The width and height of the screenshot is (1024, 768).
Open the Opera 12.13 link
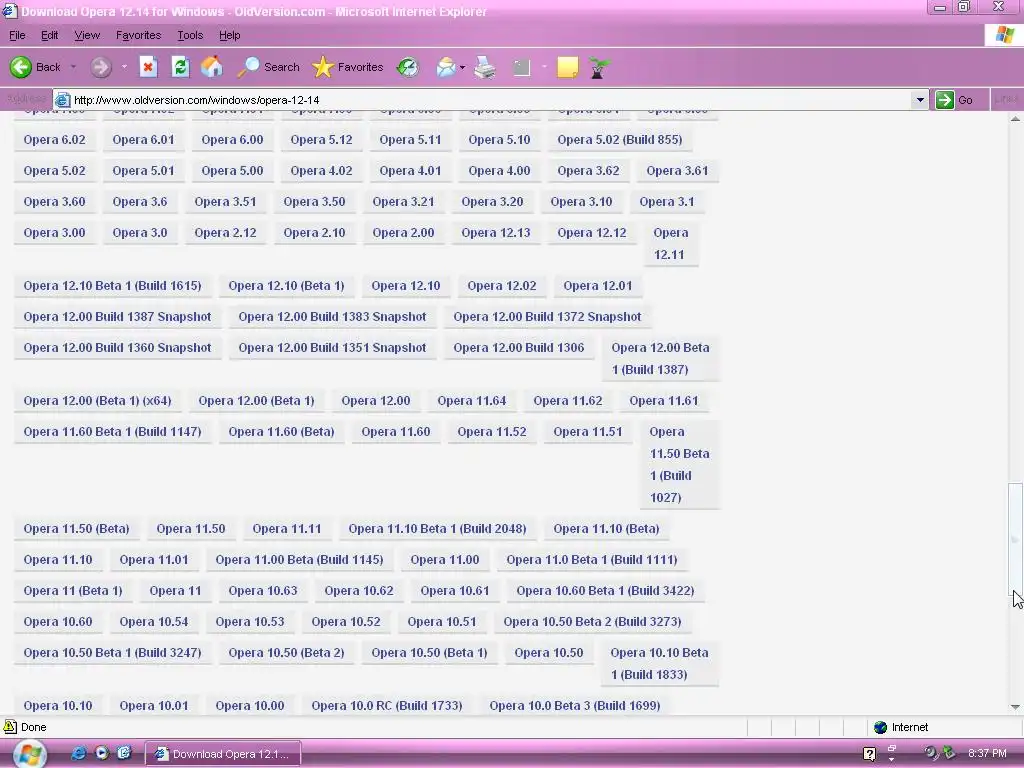point(496,232)
